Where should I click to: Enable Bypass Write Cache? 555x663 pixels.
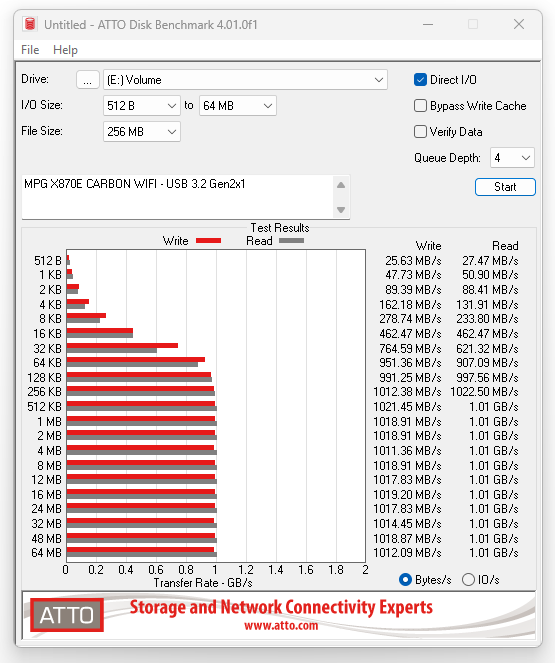(420, 106)
